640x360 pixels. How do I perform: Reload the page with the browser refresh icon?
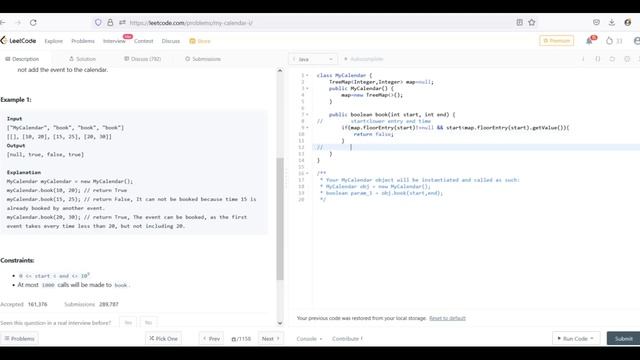[x=33, y=23]
